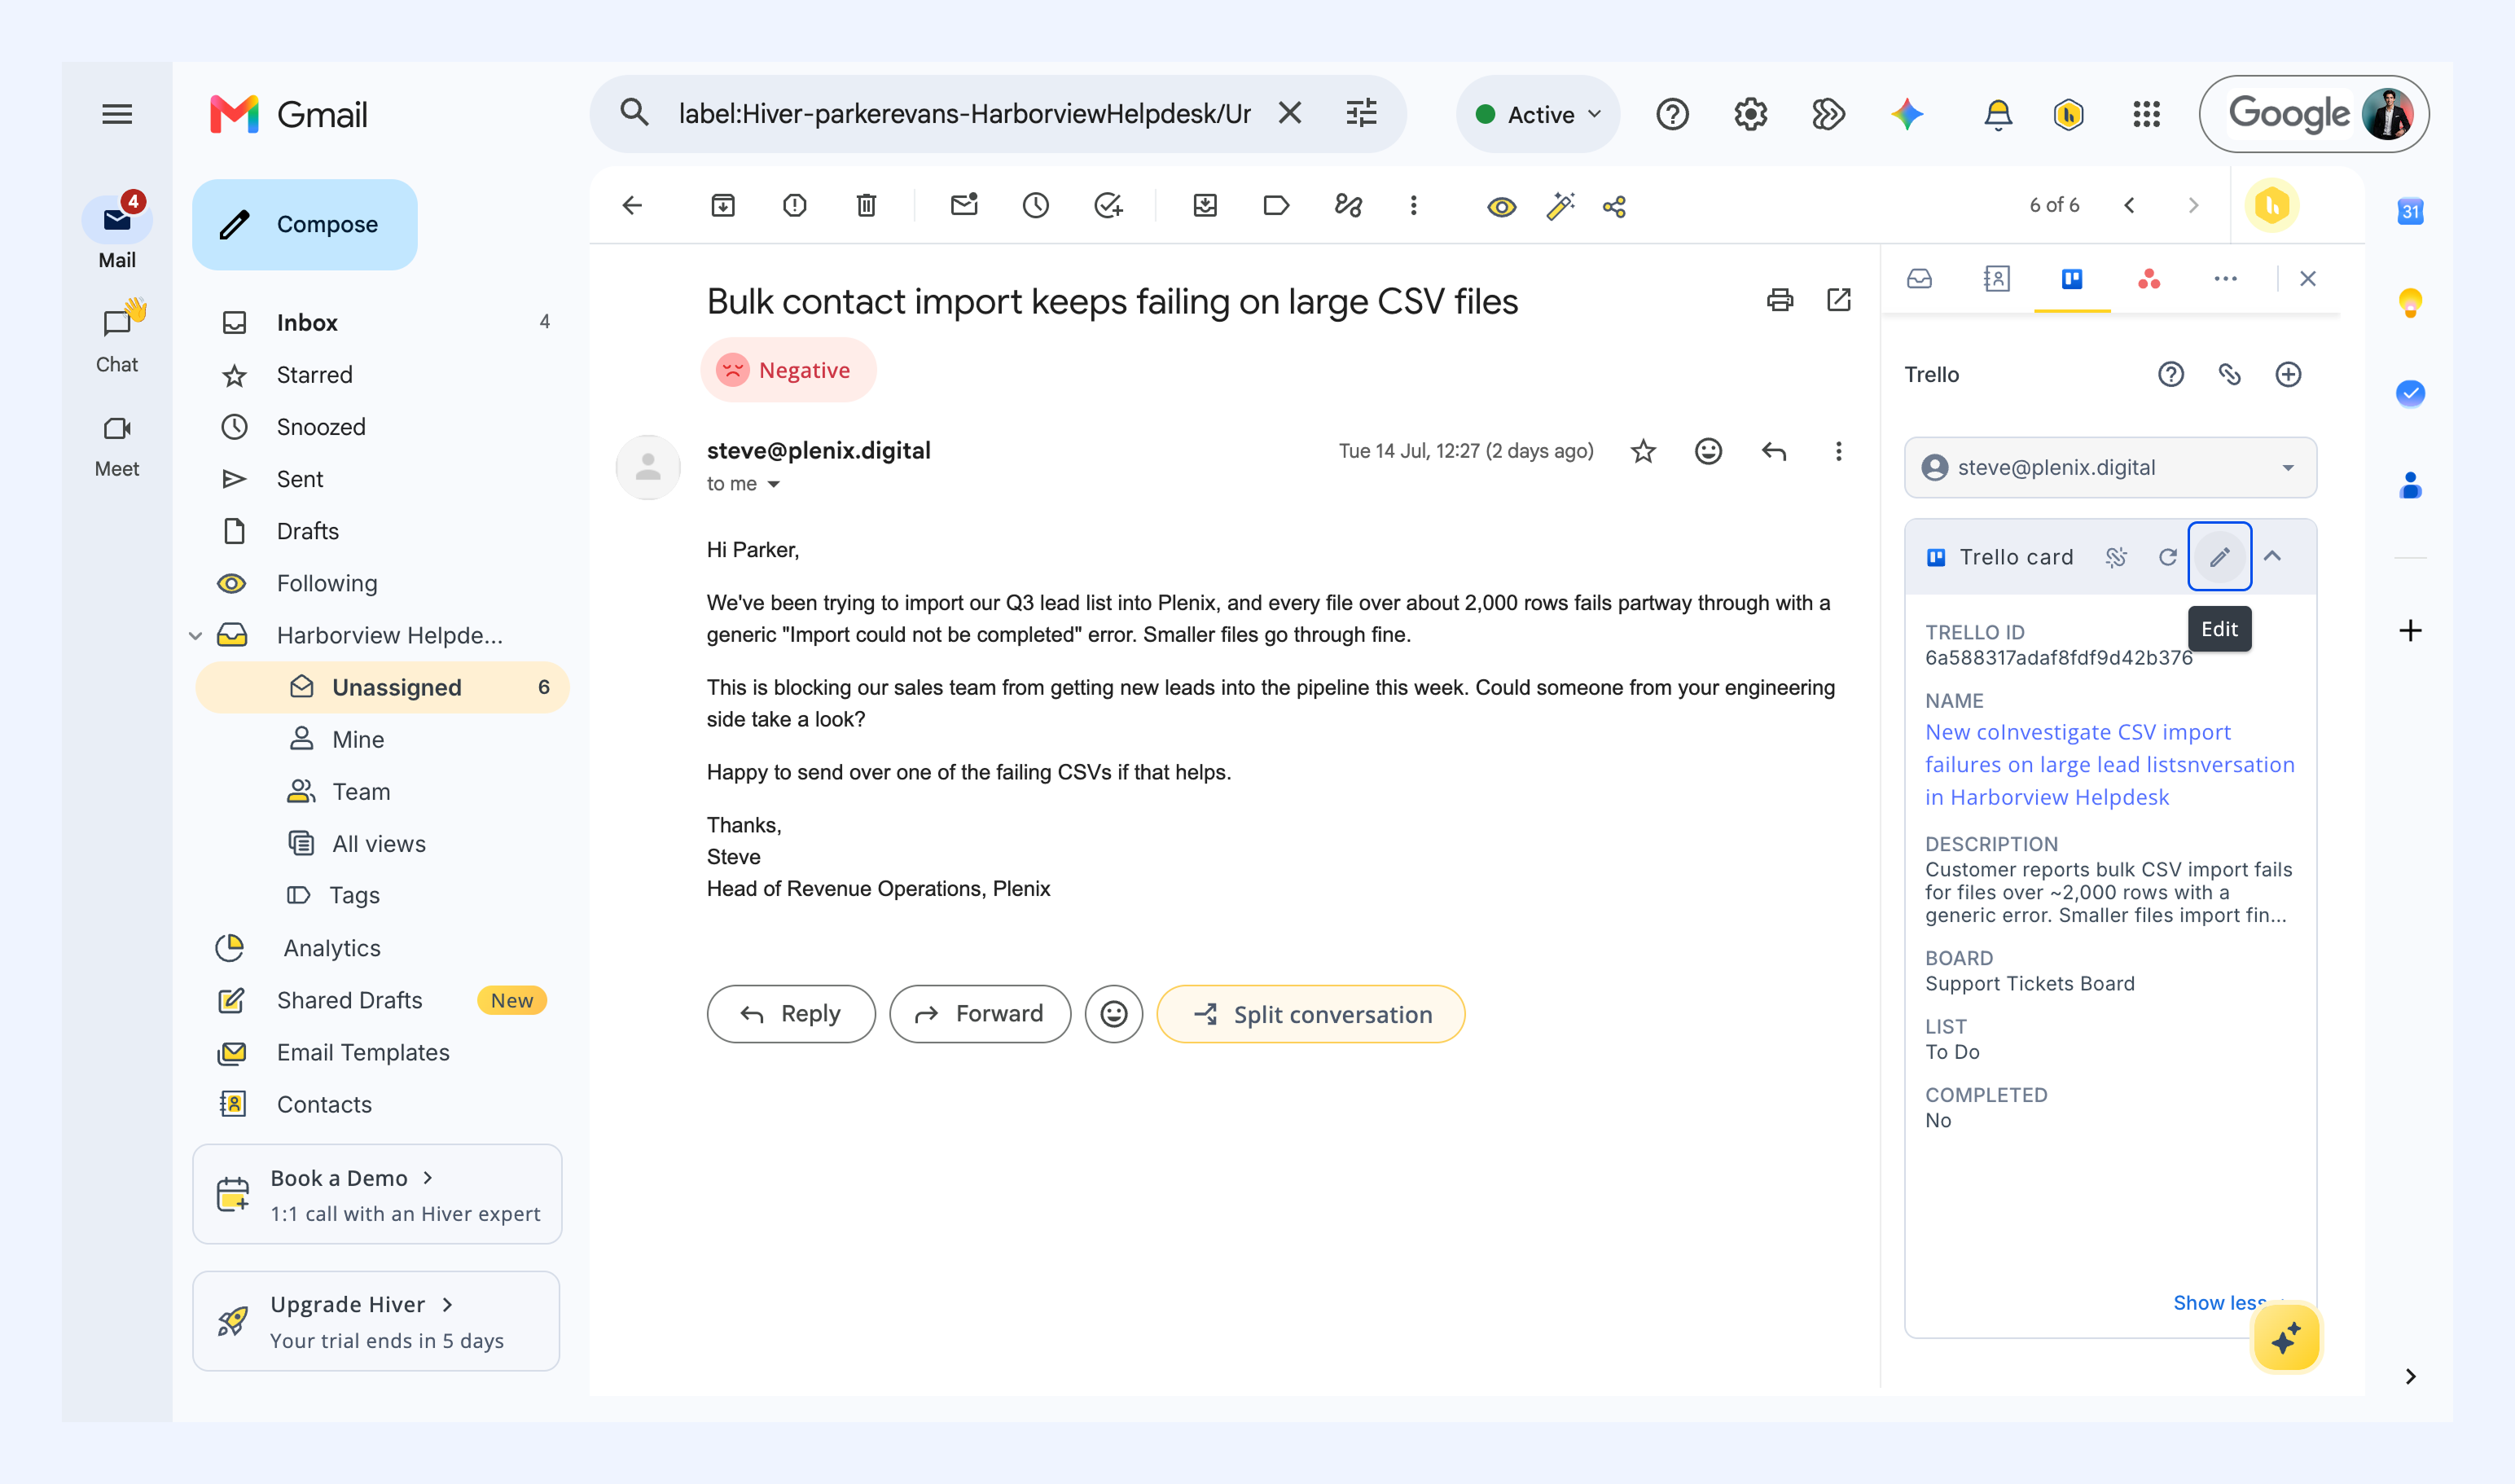The height and width of the screenshot is (1484, 2515).
Task: Collapse the Trello card section
Action: pyautogui.click(x=2272, y=557)
